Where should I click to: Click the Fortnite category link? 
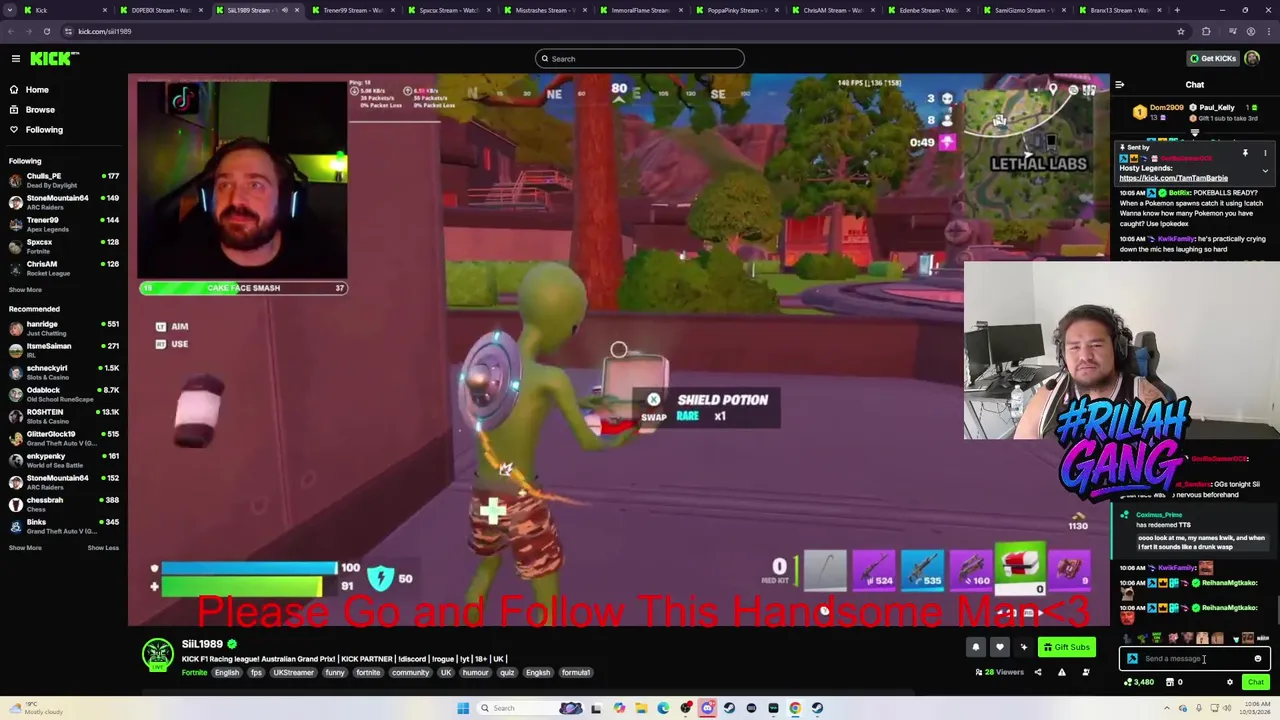pos(194,673)
